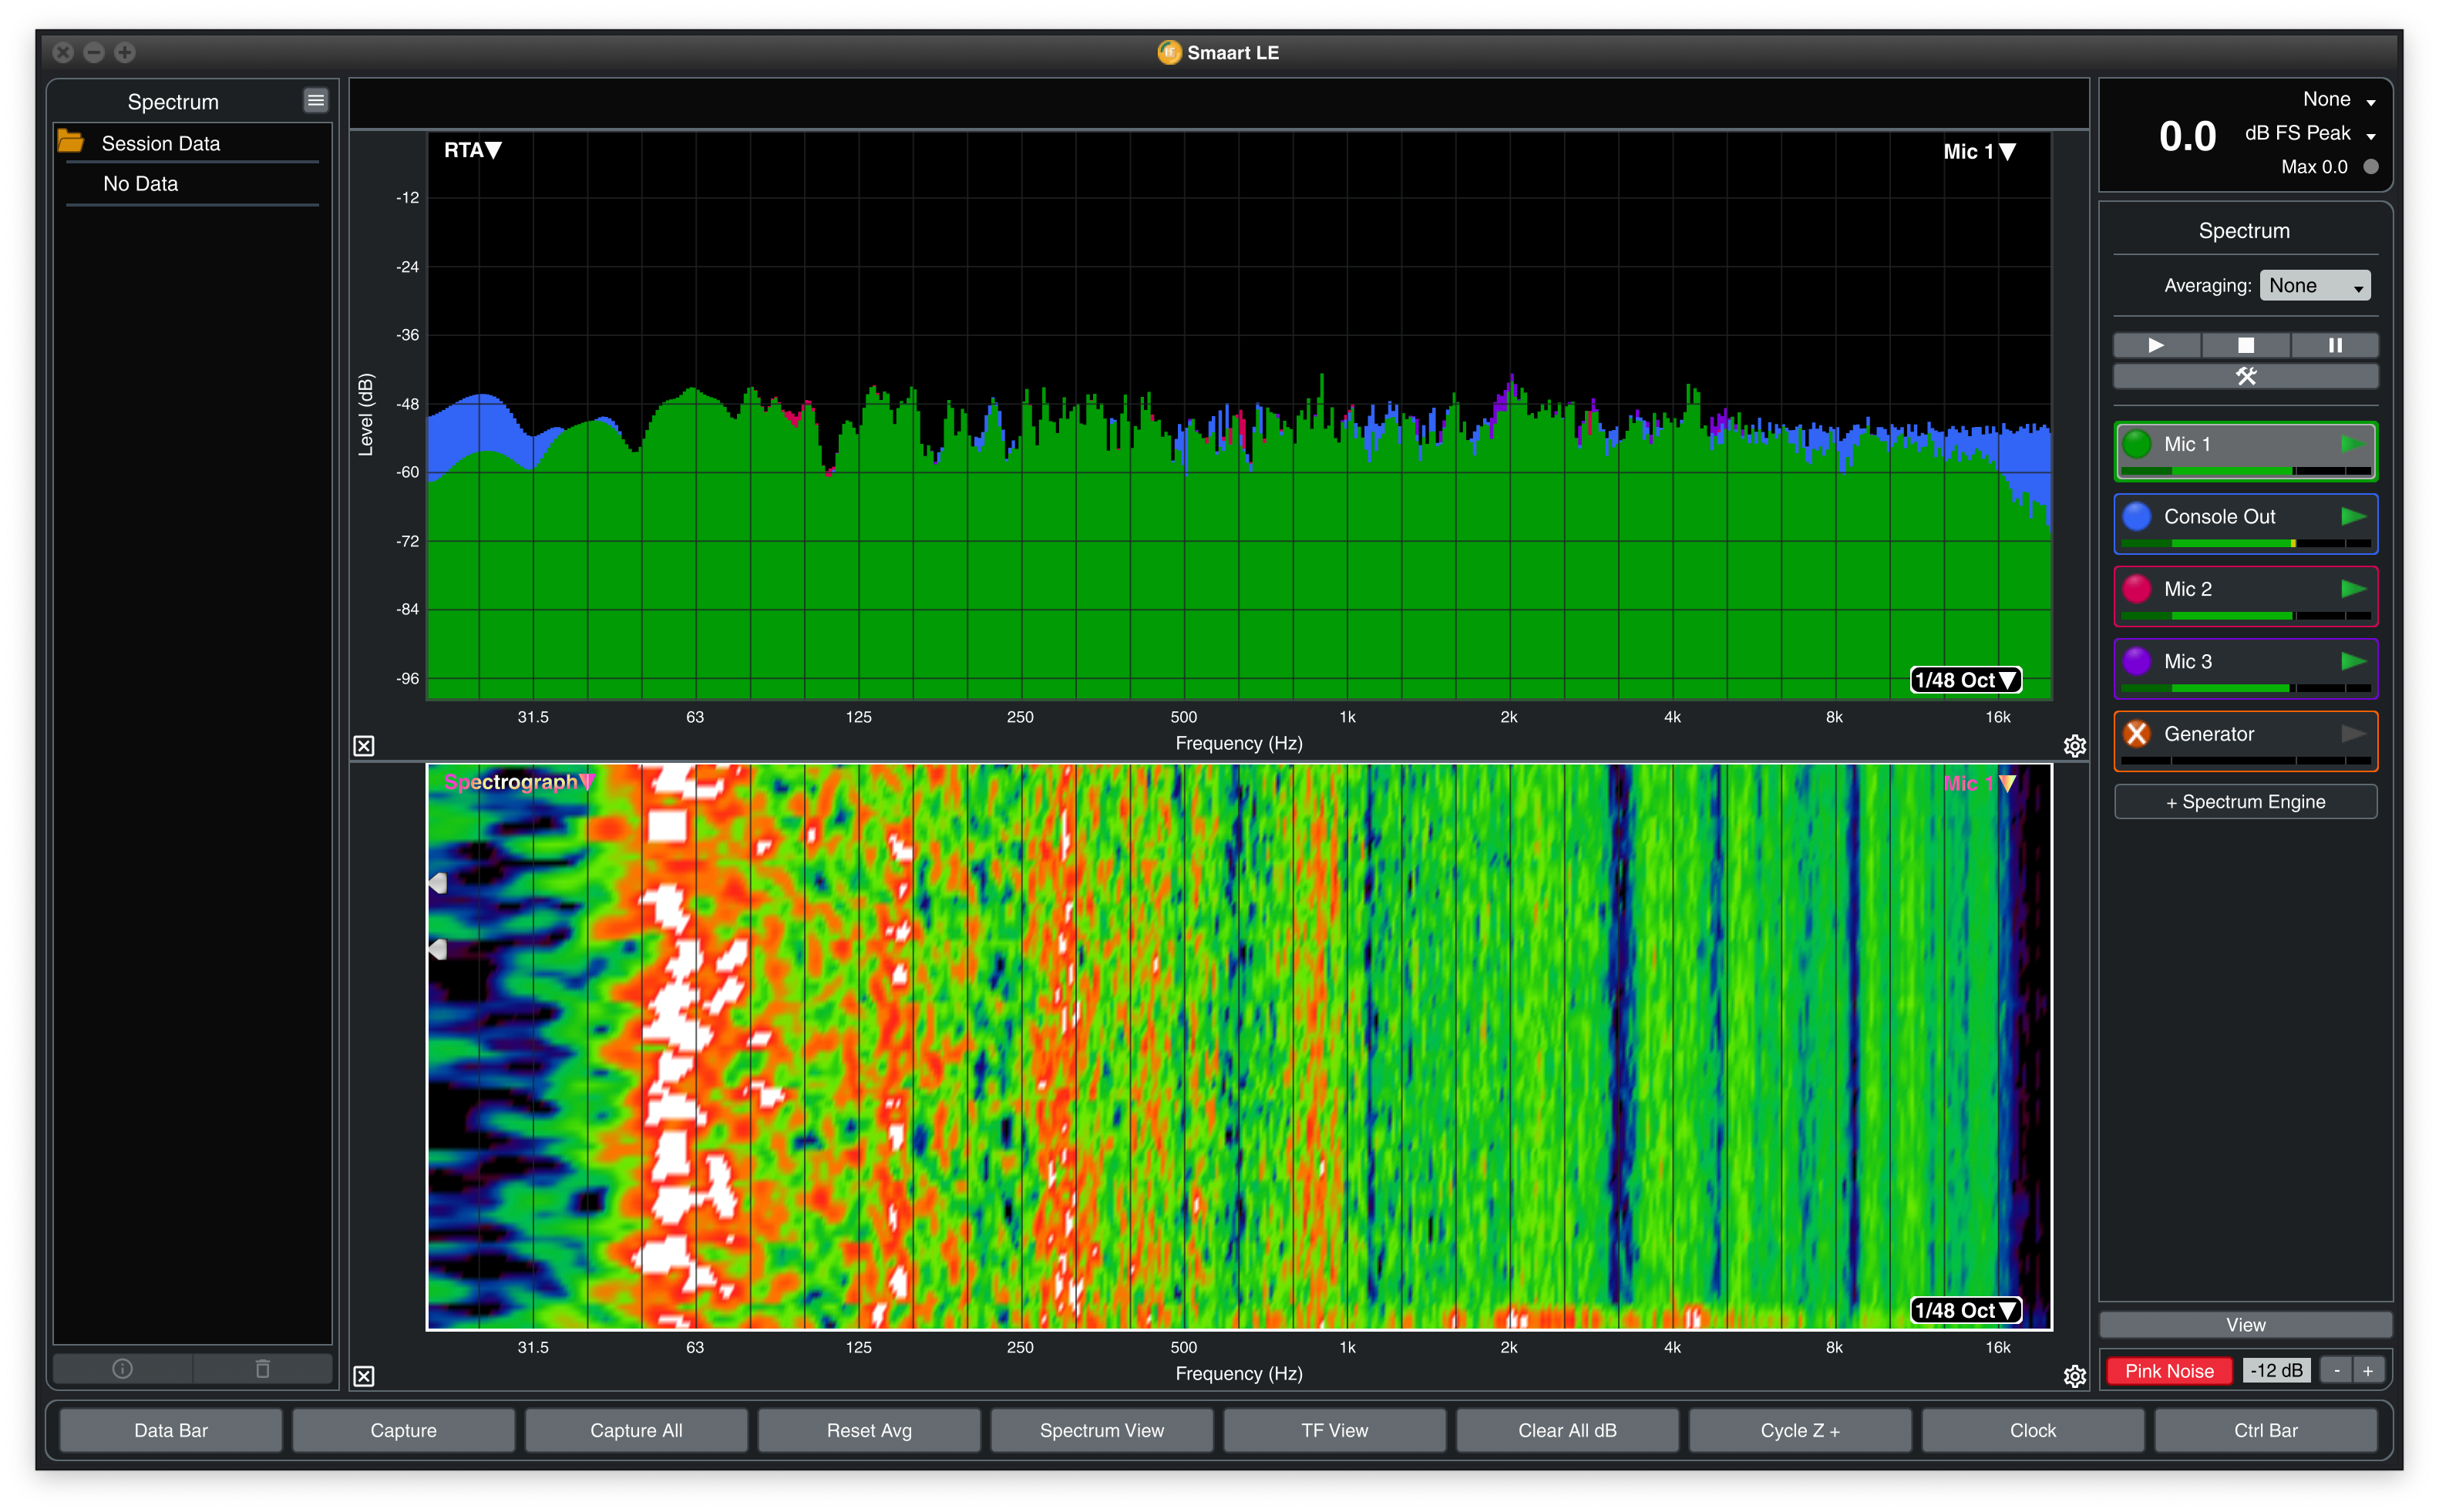Open Spectrograph graph settings gear icon
2439x1512 pixels.
click(x=2074, y=1376)
